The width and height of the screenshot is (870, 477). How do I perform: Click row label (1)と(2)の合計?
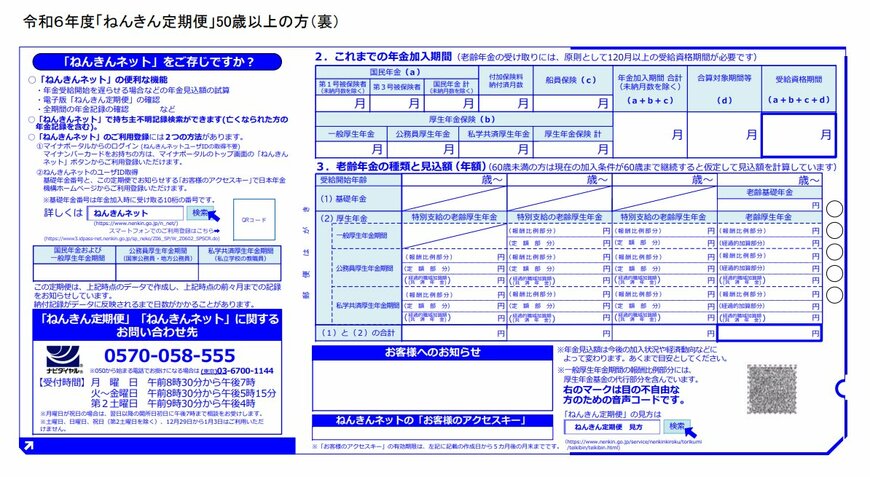pos(358,333)
